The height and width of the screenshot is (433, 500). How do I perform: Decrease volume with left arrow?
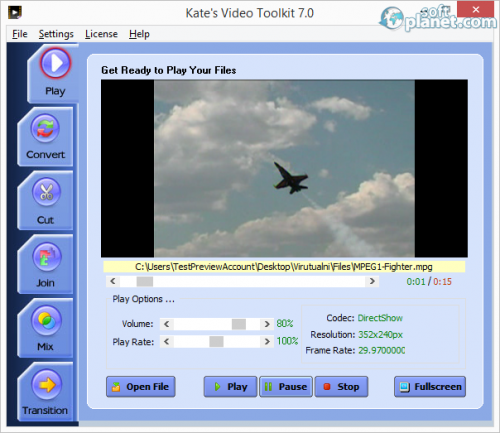pos(167,324)
